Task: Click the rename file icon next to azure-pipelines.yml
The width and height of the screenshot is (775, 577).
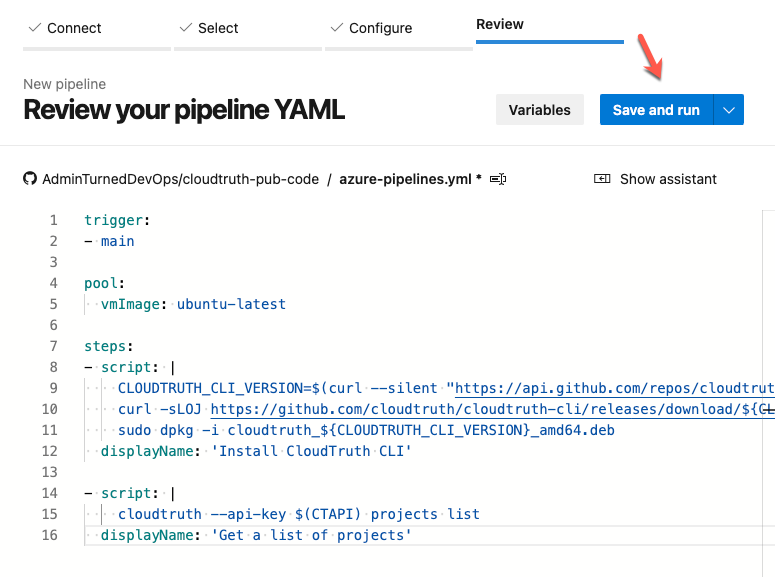Action: tap(498, 179)
